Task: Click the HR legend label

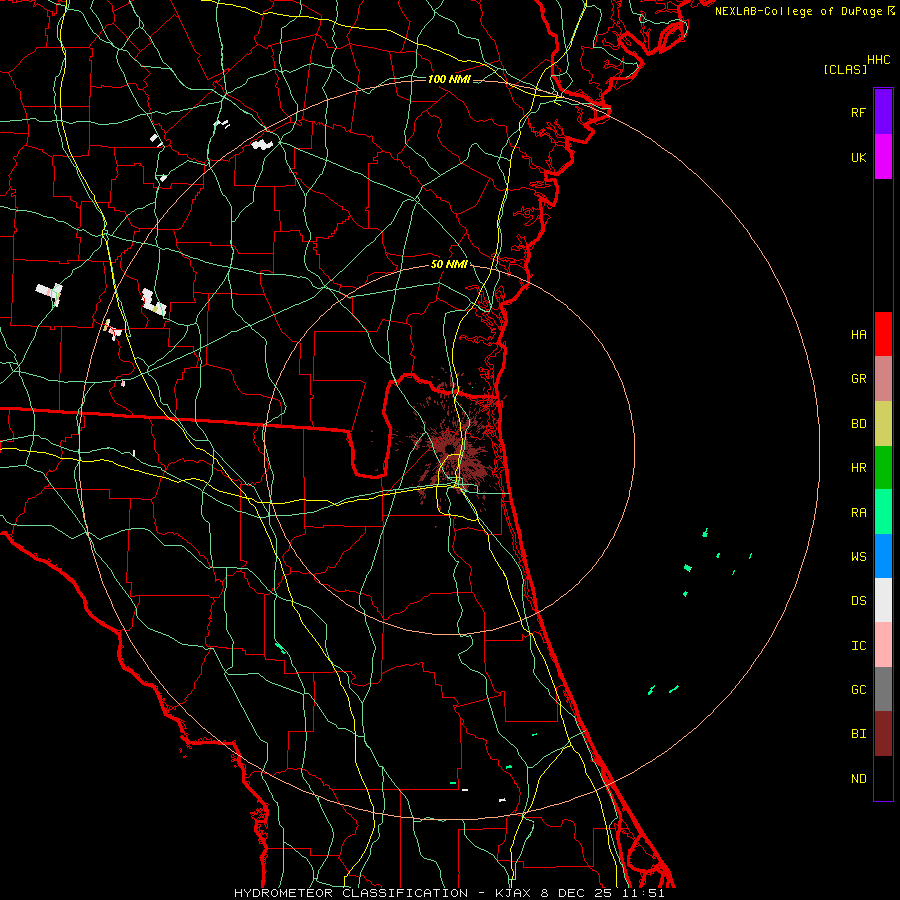Action: [x=858, y=468]
